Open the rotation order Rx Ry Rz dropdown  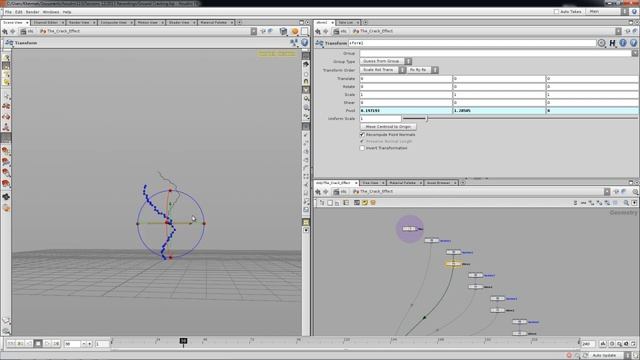422,70
